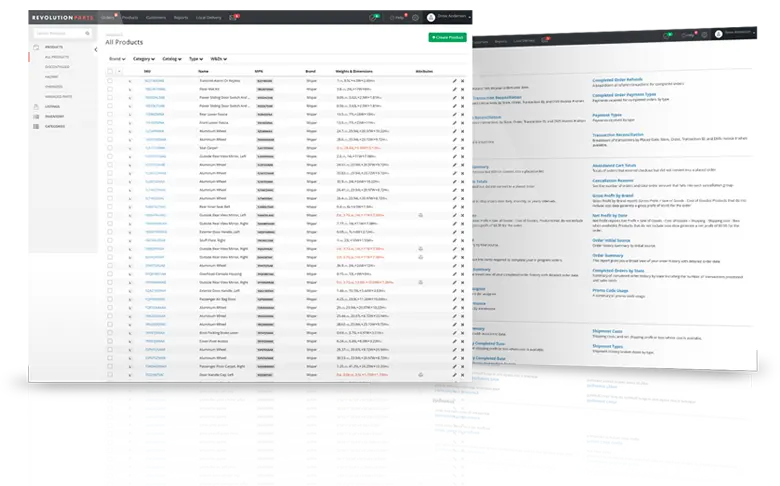This screenshot has height=486, width=780.
Task: Open the Help icon in the header
Action: tap(397, 17)
